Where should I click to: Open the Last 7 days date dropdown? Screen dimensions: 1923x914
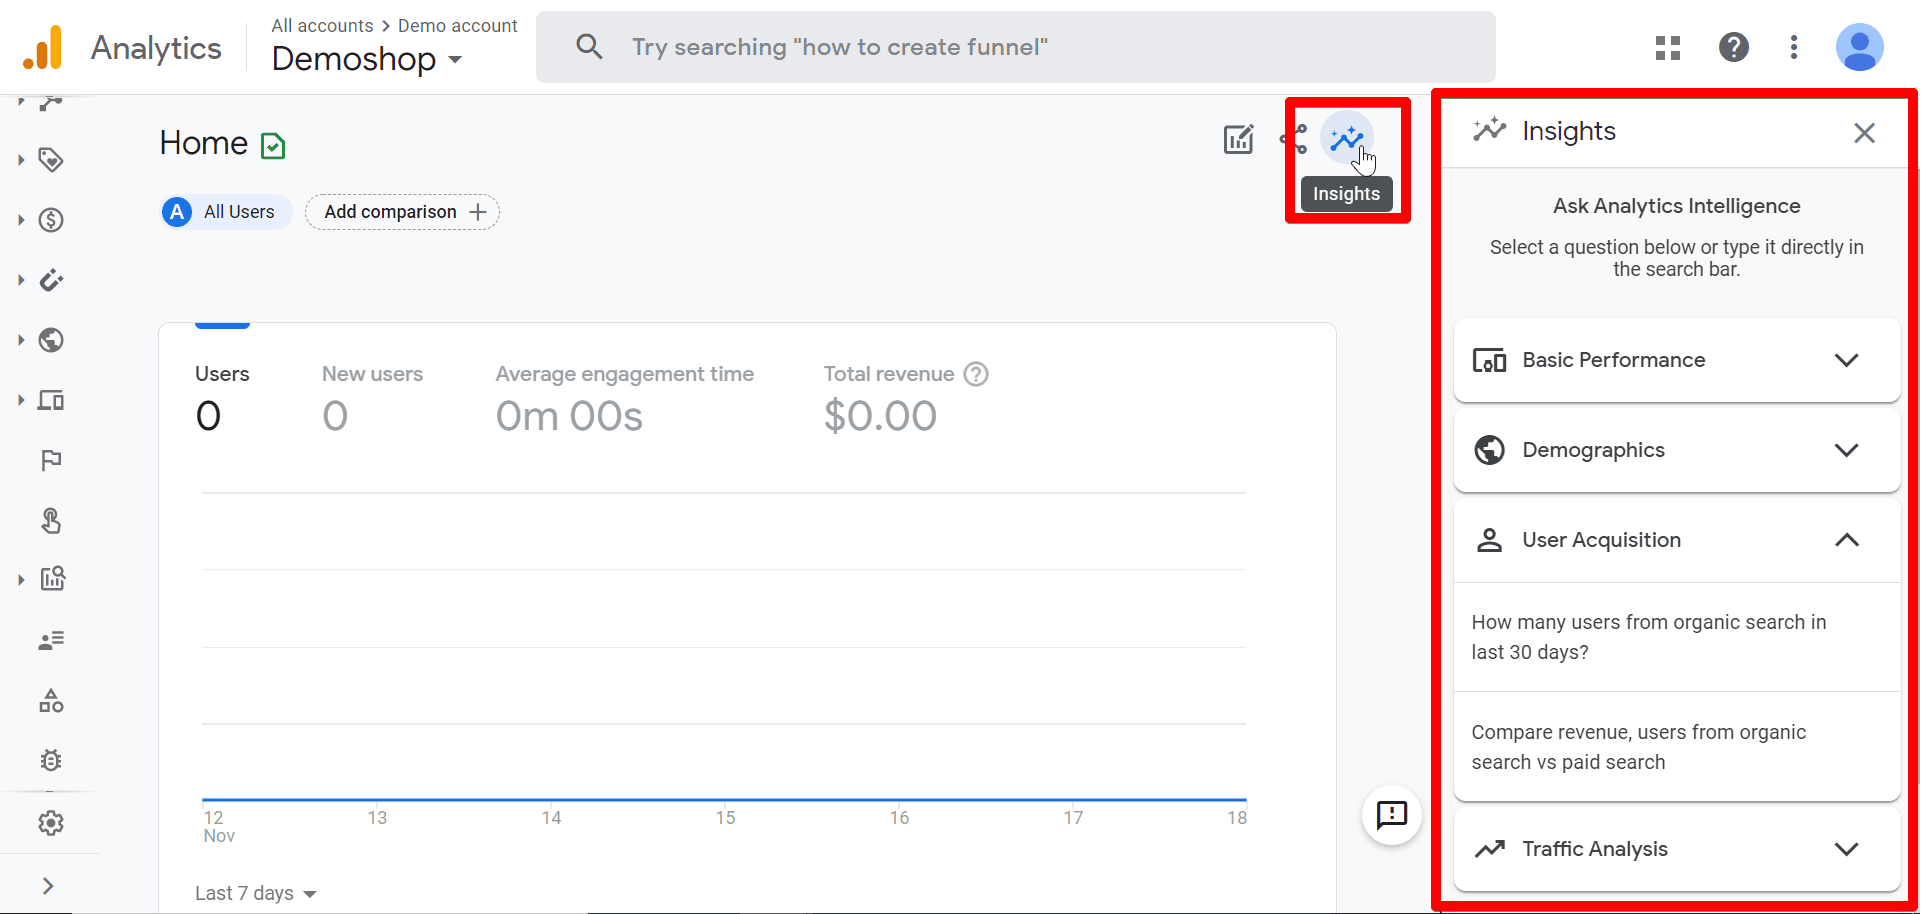point(256,893)
